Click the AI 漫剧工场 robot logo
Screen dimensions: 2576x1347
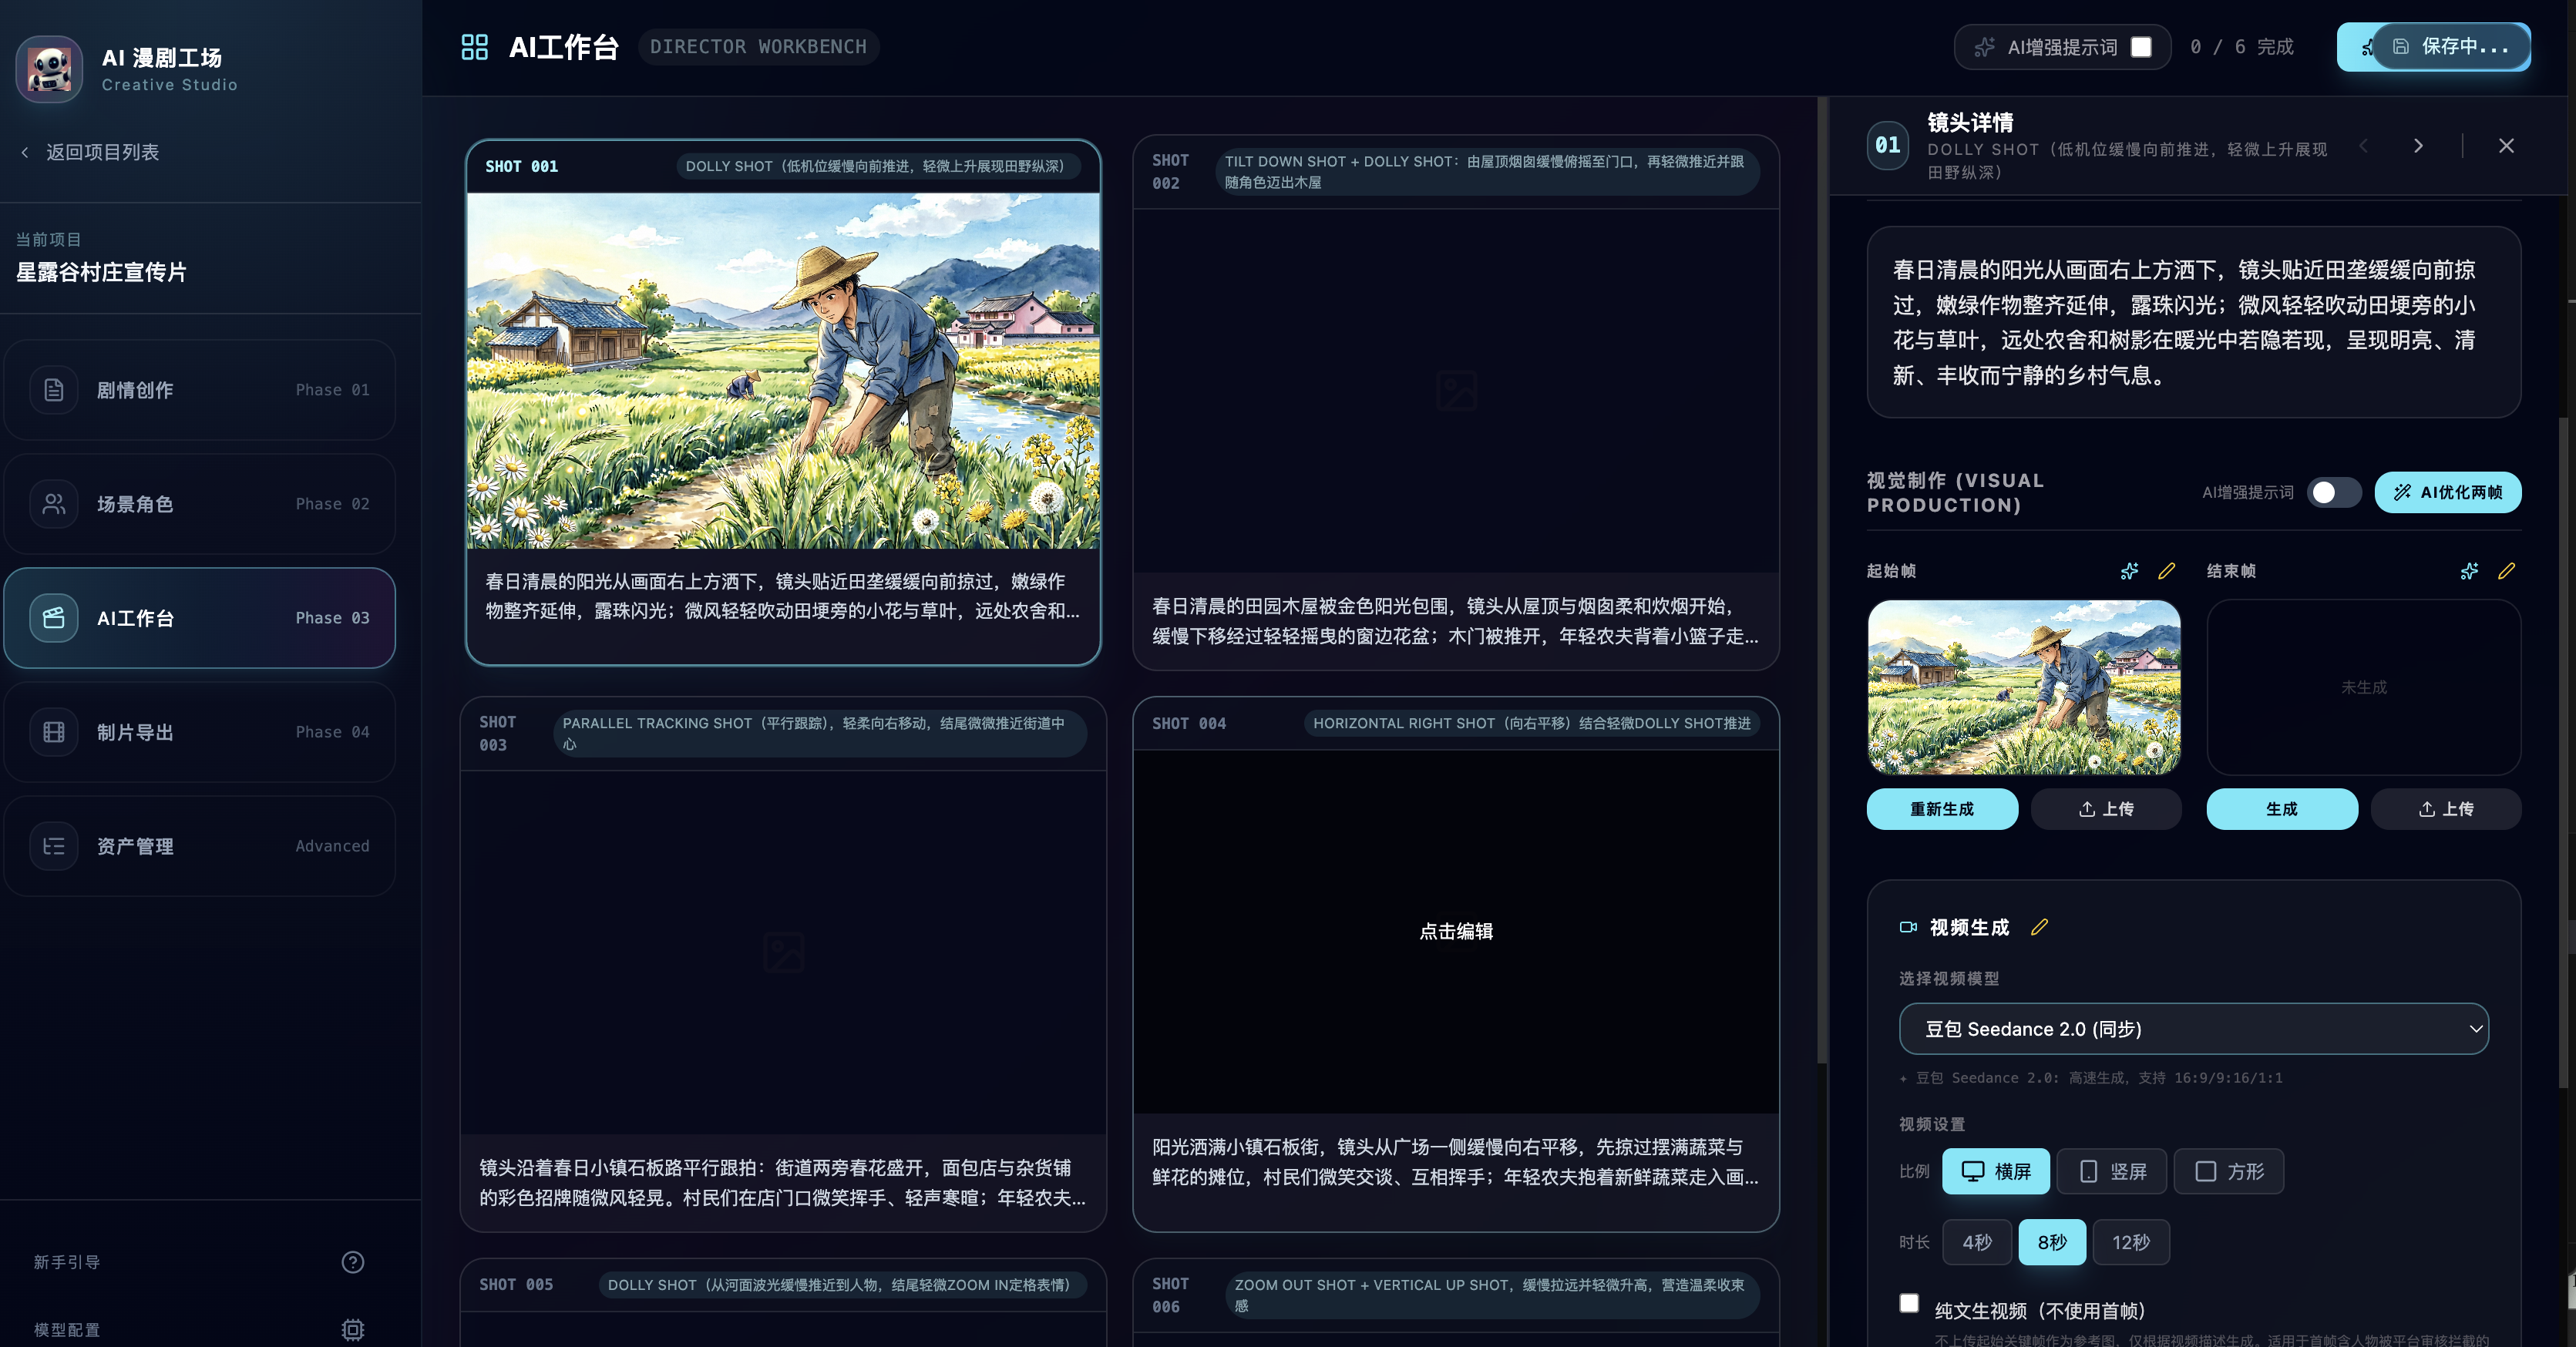coord(49,69)
